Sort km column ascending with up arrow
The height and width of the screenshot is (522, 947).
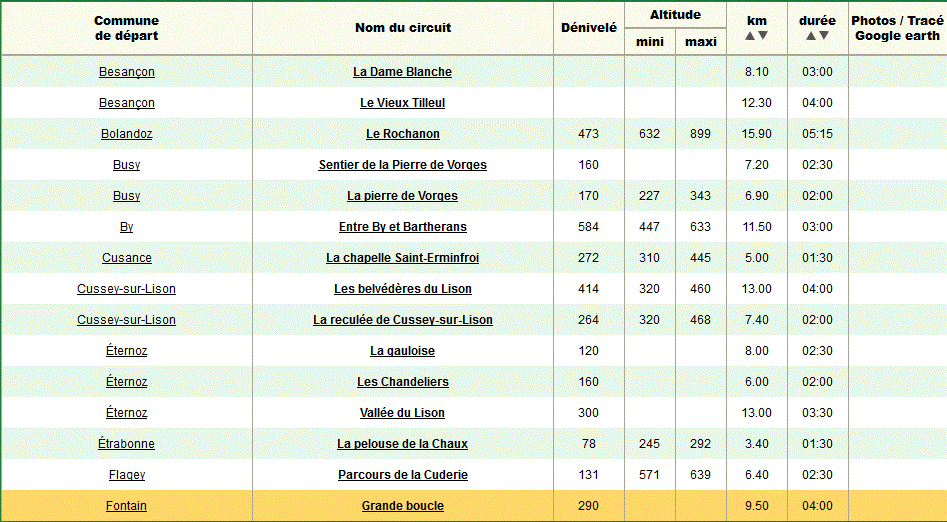(750, 36)
